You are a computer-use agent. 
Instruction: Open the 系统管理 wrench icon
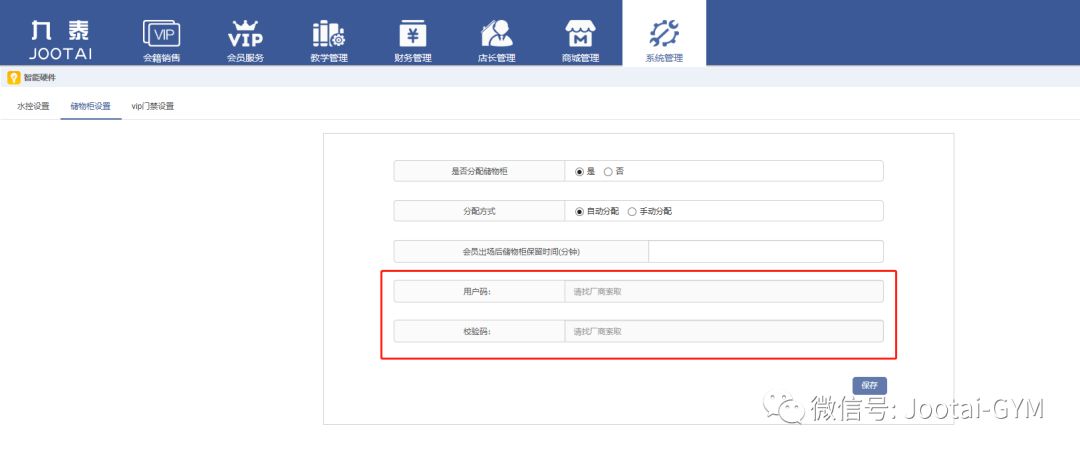pos(665,33)
